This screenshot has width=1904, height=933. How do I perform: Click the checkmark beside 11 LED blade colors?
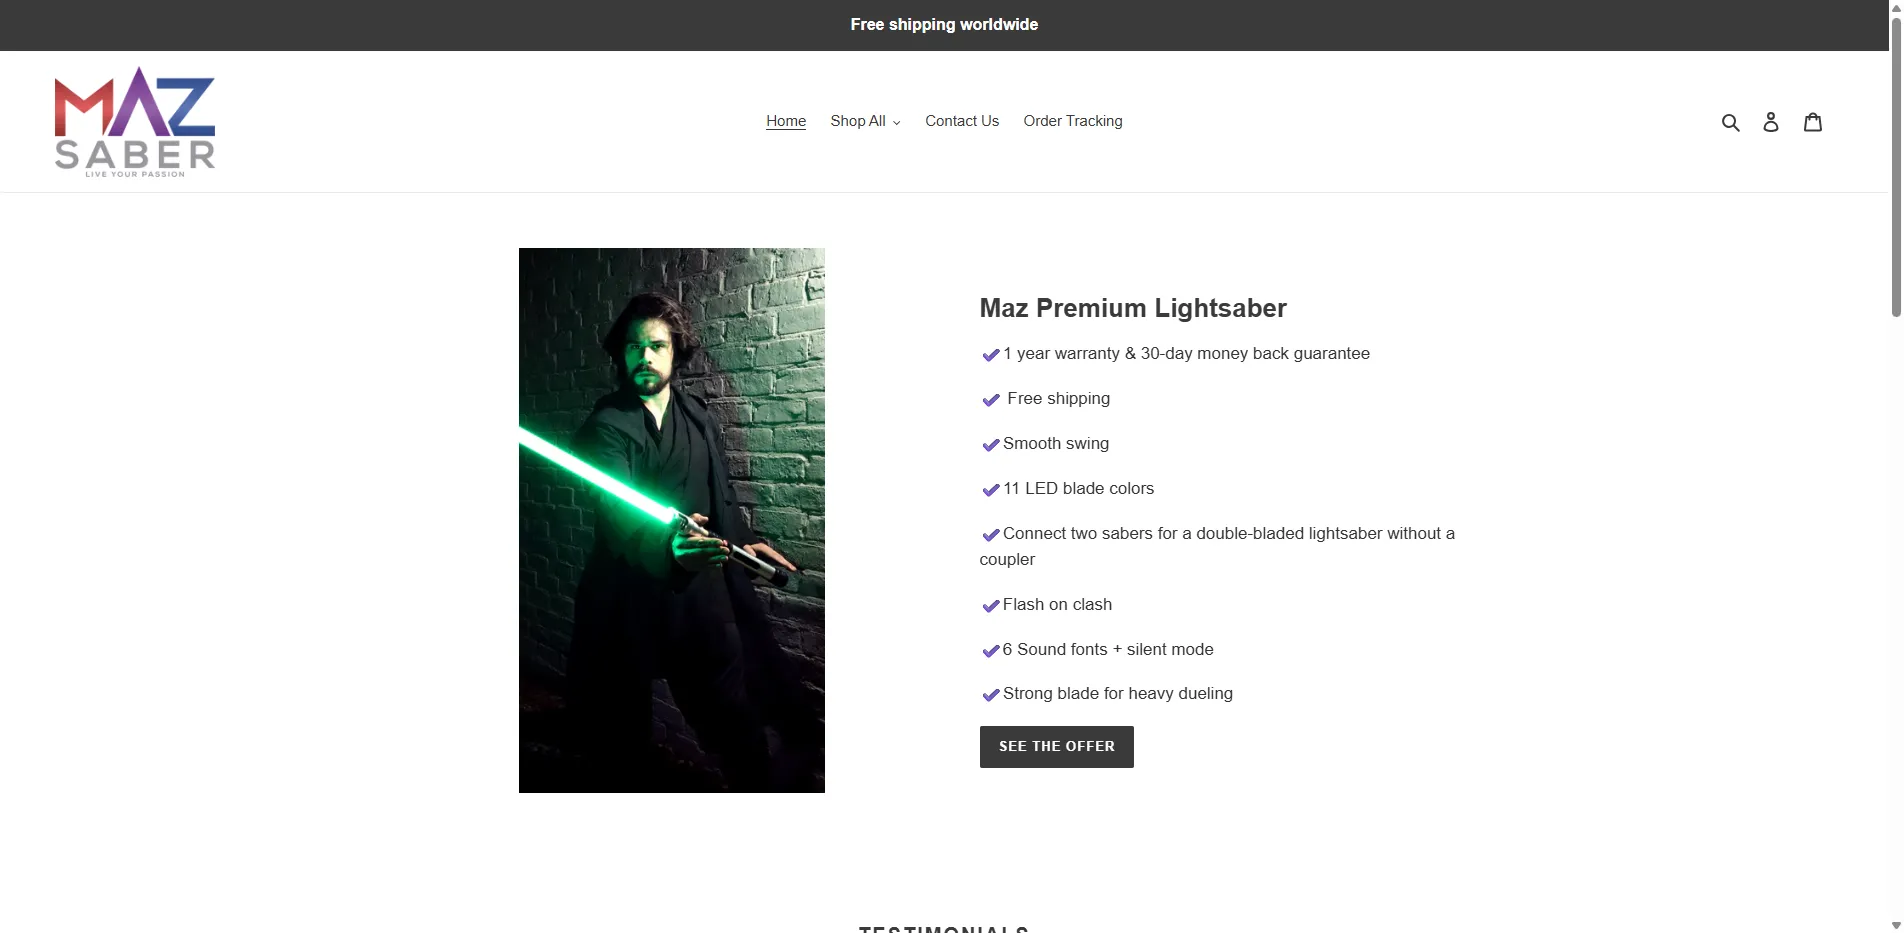(x=991, y=490)
